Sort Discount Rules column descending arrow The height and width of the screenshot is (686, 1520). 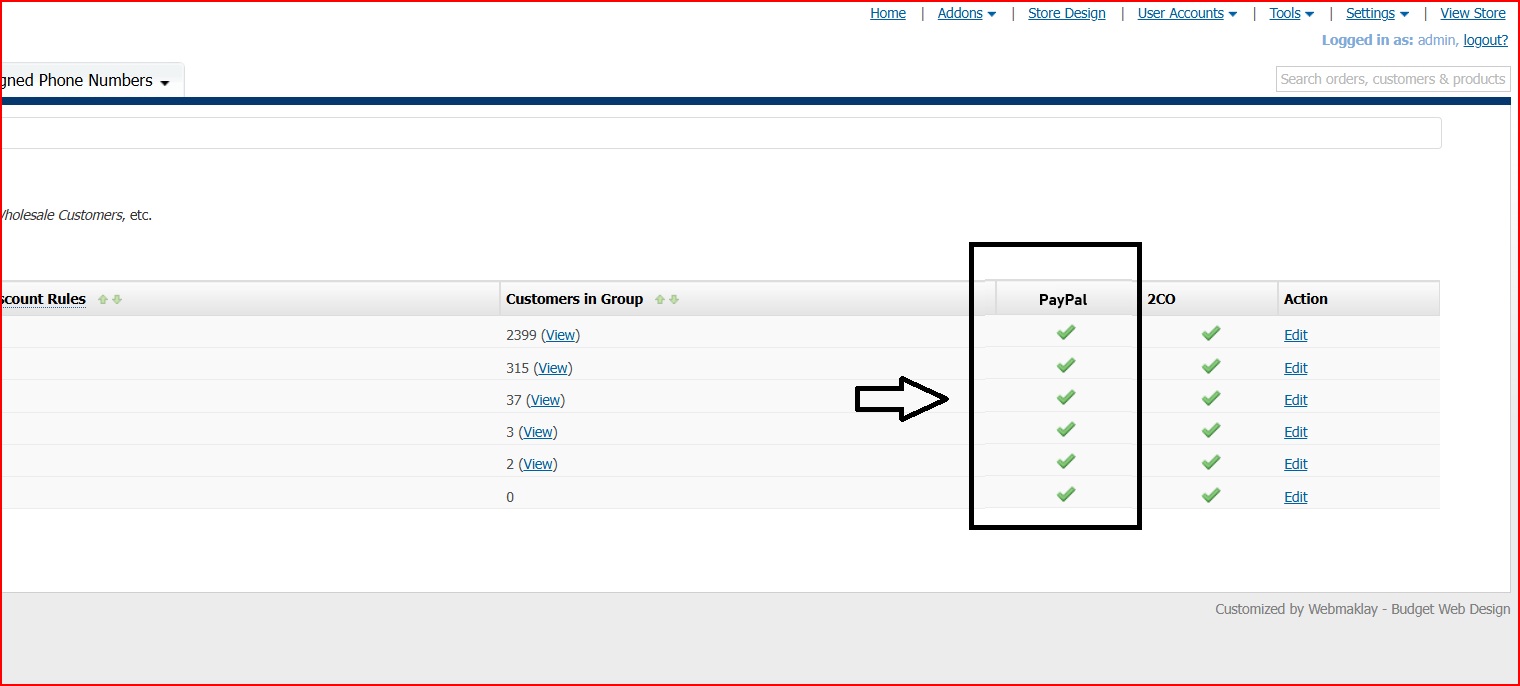coord(117,300)
